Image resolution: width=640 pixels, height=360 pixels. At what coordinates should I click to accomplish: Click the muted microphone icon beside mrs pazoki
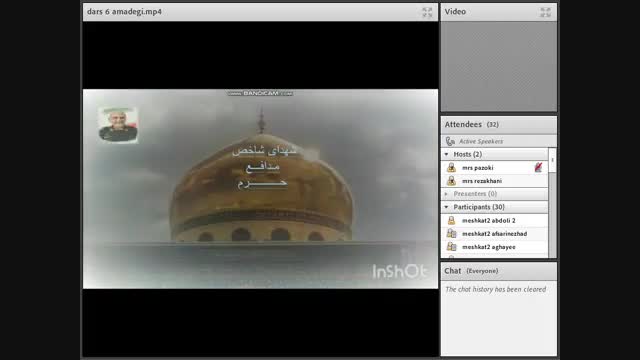click(538, 167)
